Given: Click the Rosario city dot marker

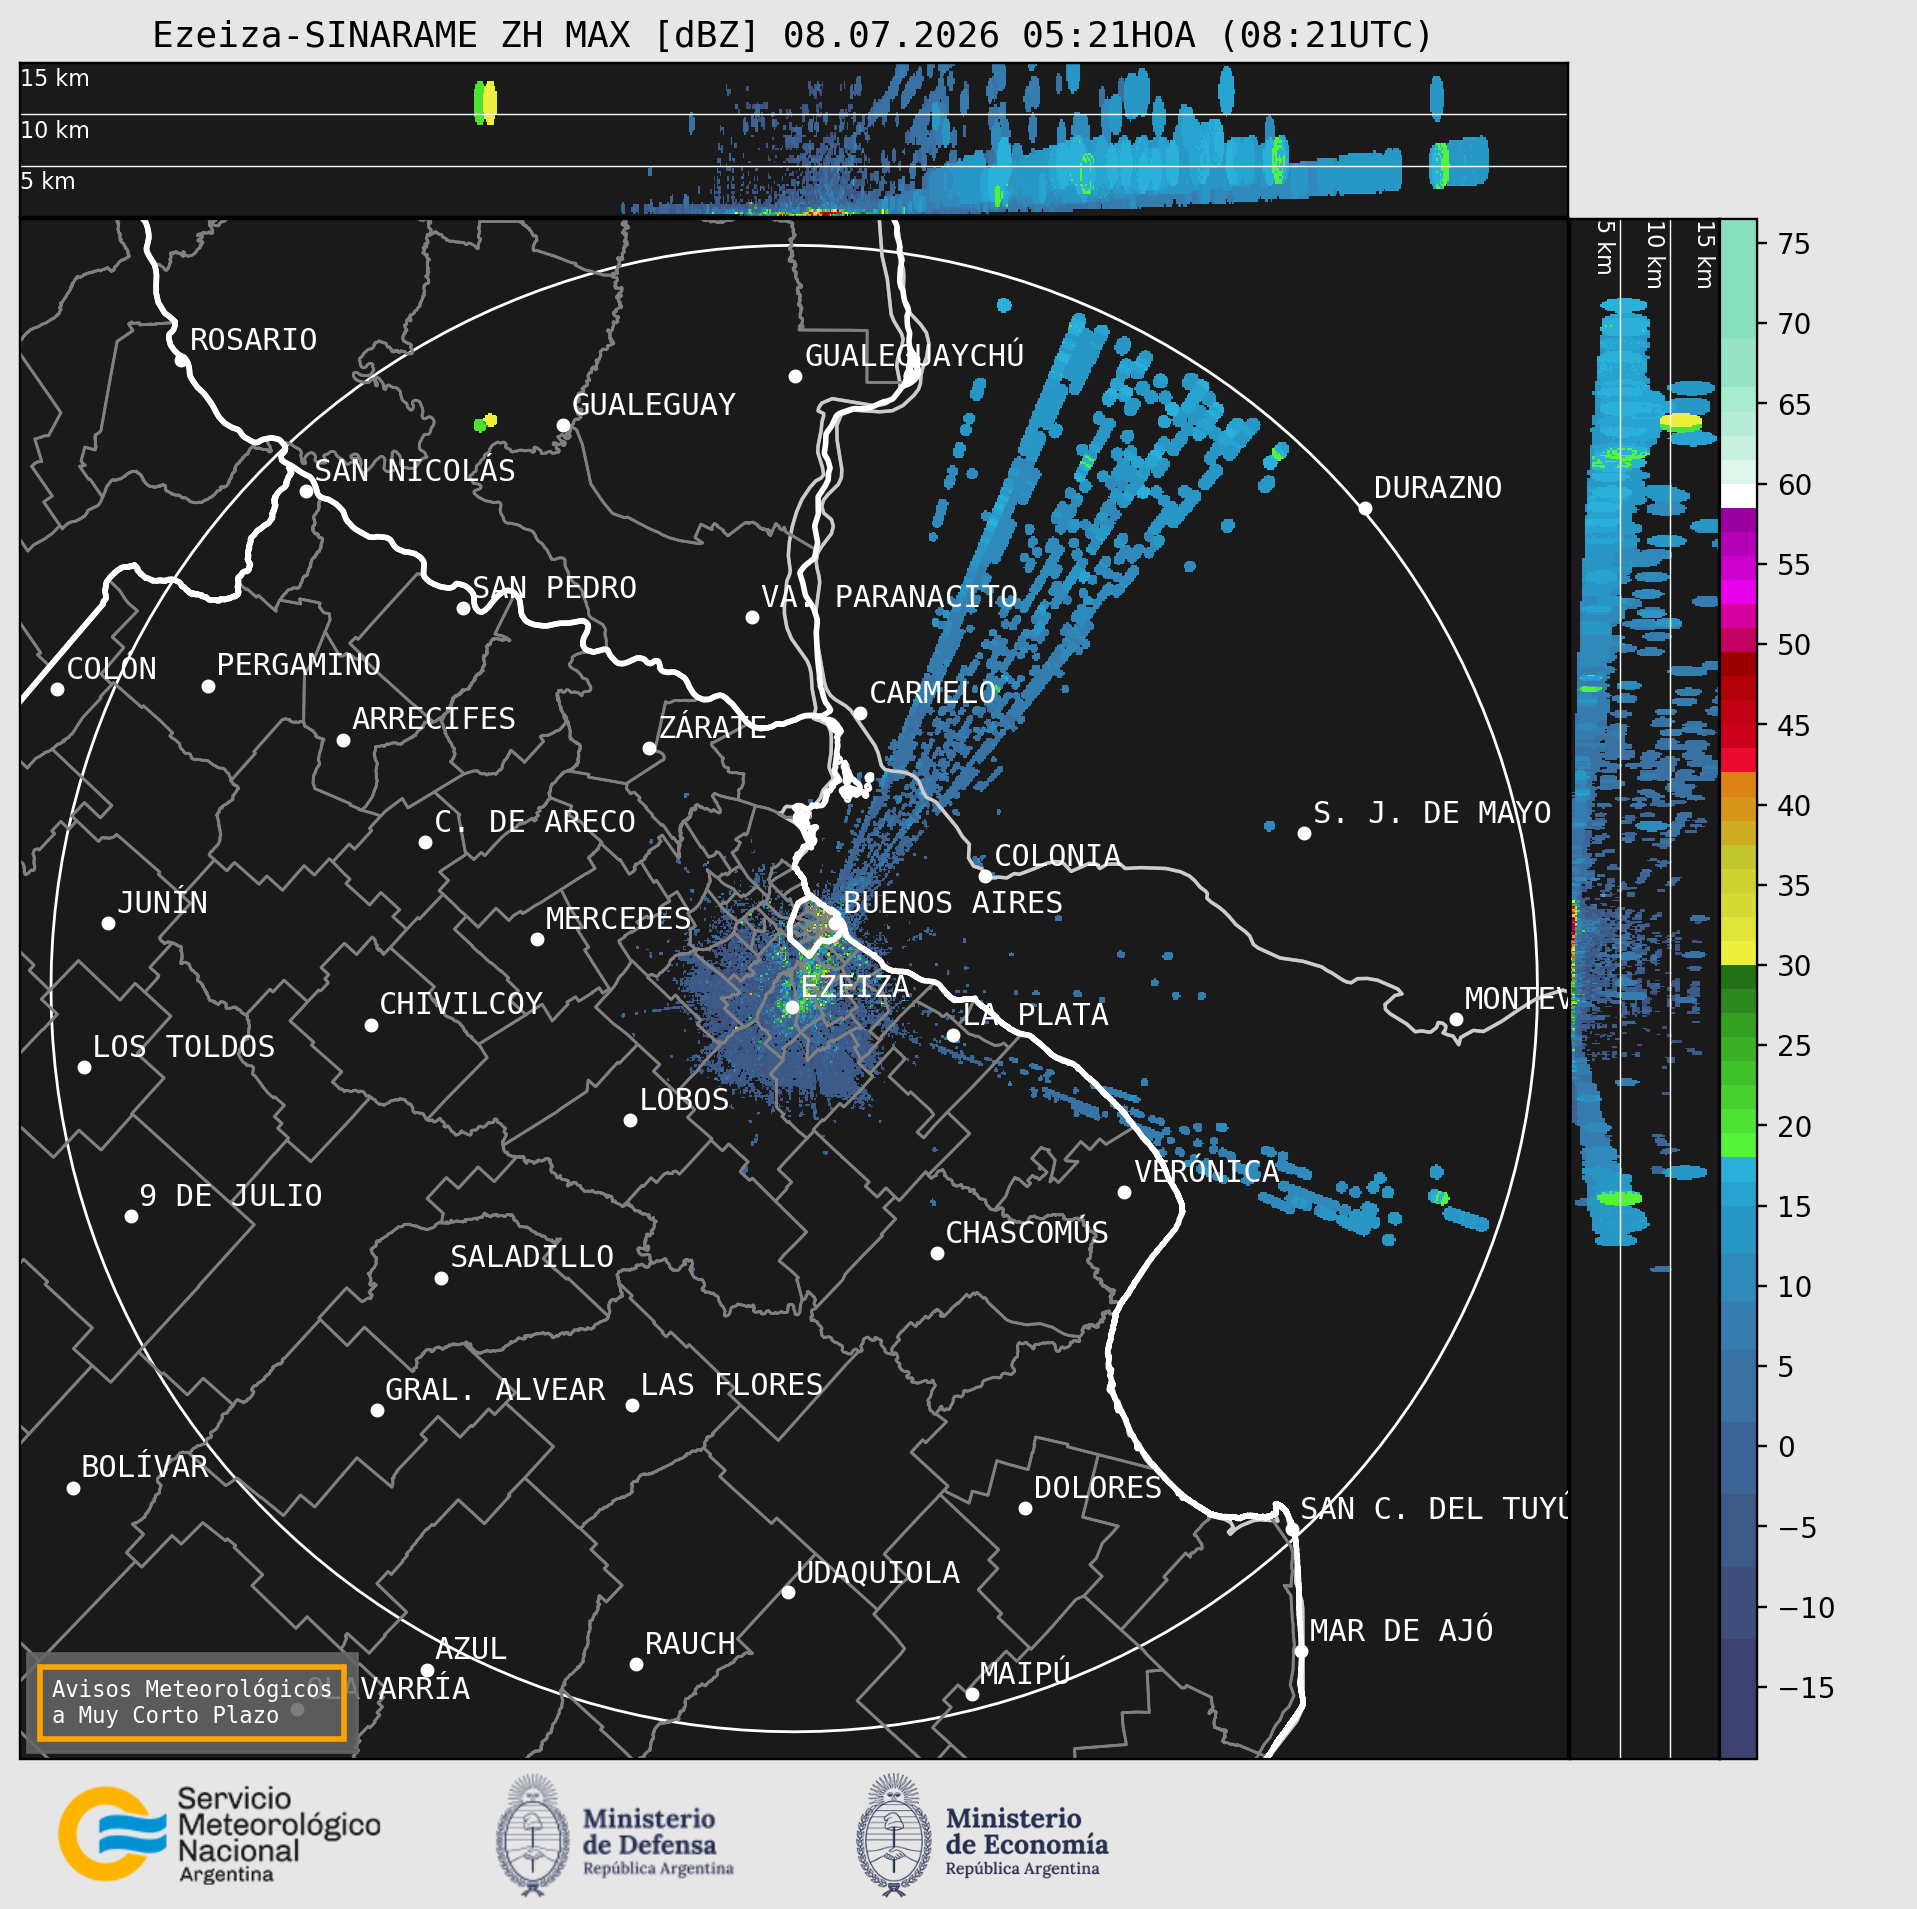Looking at the screenshot, I should pos(181,360).
